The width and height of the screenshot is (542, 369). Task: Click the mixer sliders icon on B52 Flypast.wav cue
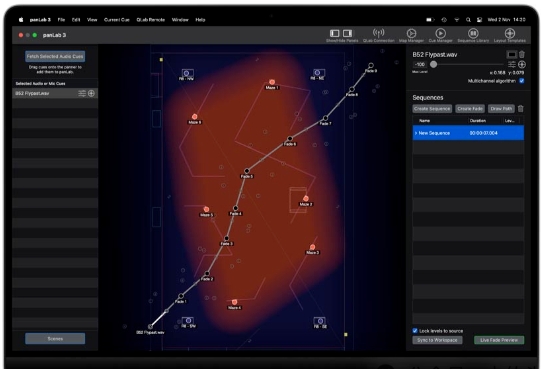tap(82, 93)
